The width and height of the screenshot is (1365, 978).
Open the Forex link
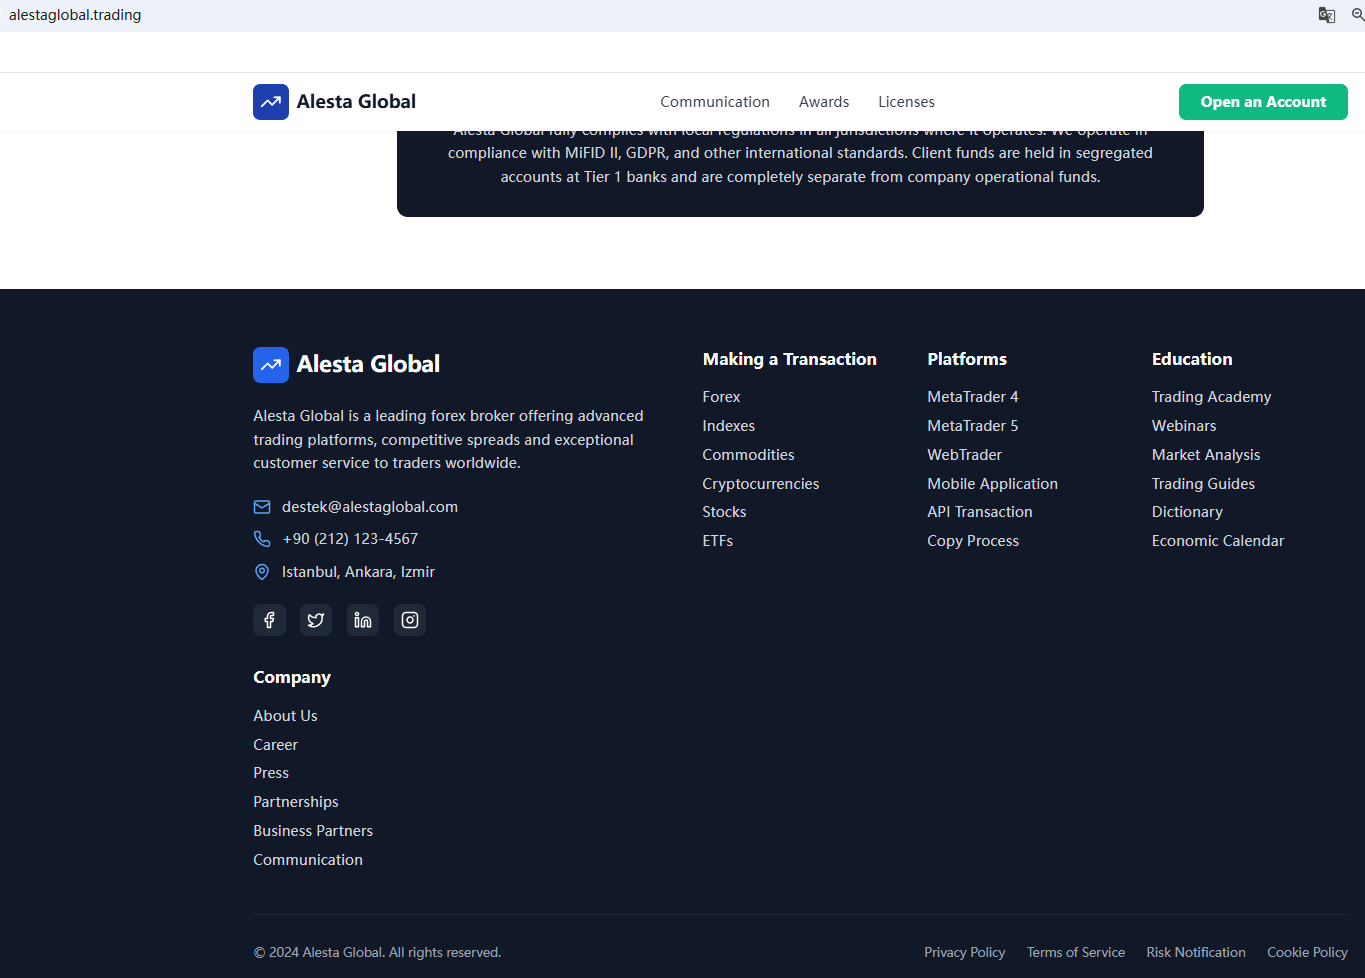point(721,397)
